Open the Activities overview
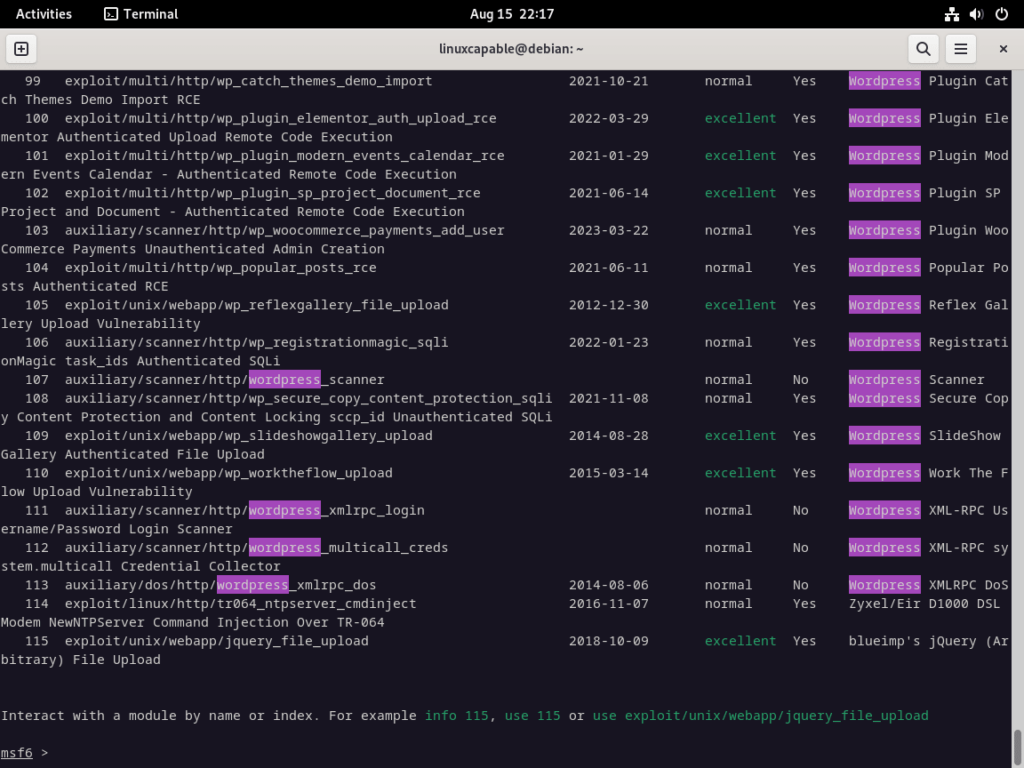This screenshot has width=1024, height=768. 44,14
